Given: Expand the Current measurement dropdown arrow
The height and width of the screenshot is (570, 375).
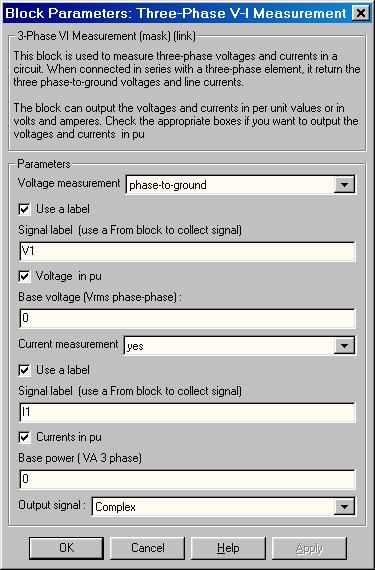Looking at the screenshot, I should click(344, 345).
